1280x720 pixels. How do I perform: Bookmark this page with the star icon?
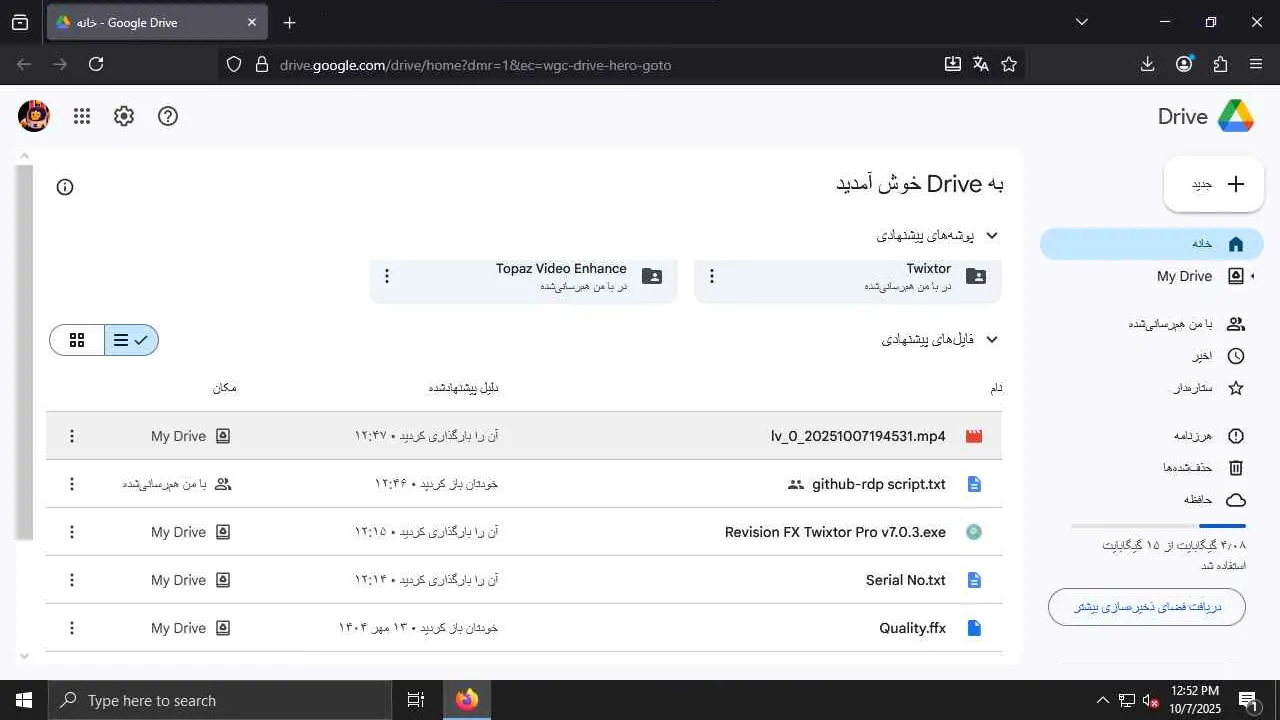pos(1009,64)
